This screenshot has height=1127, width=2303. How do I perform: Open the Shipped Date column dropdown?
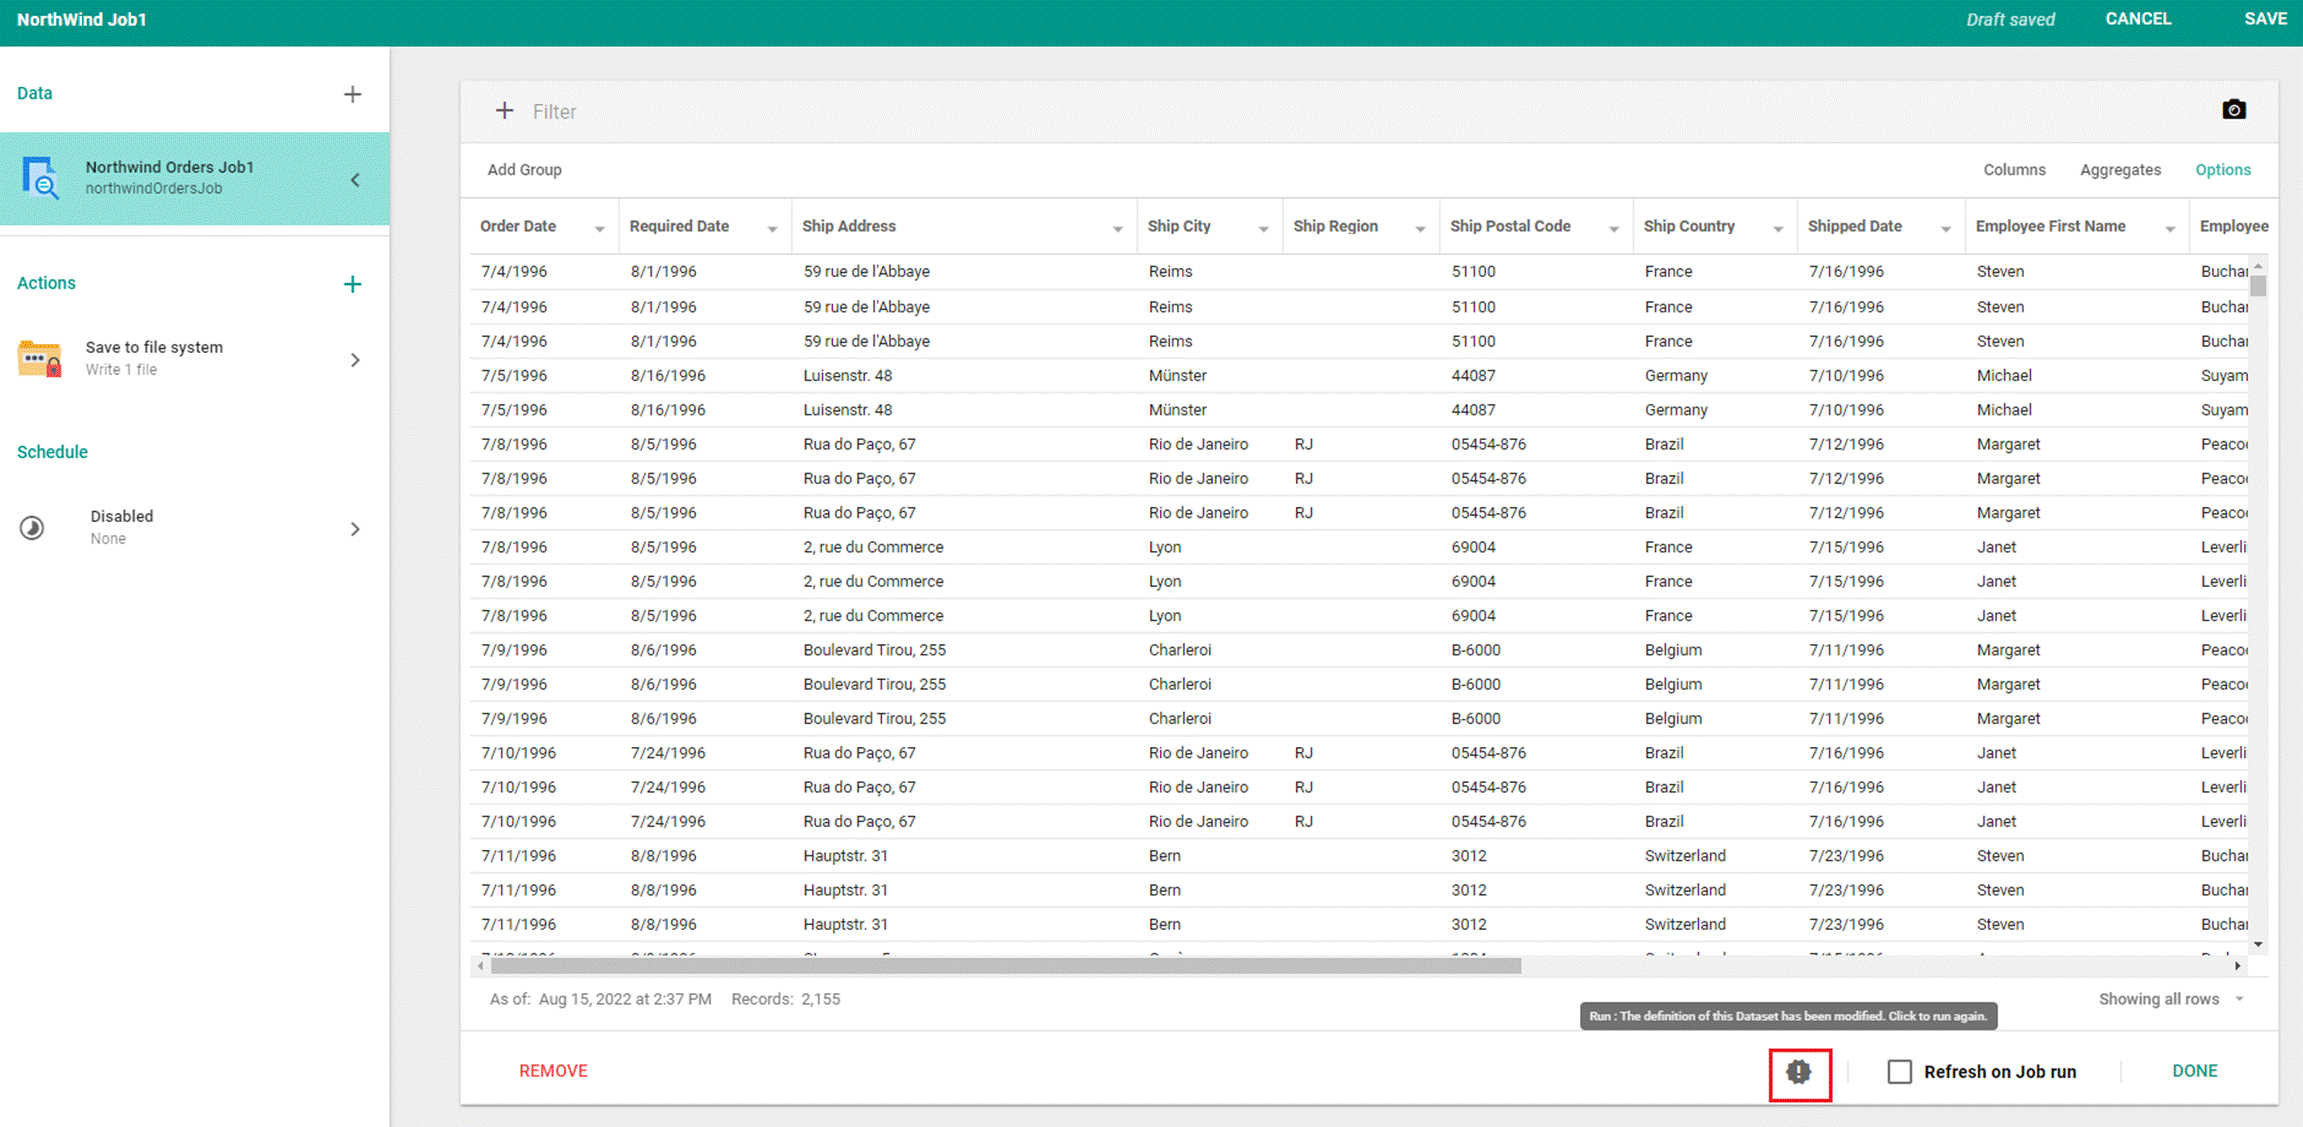click(1946, 229)
